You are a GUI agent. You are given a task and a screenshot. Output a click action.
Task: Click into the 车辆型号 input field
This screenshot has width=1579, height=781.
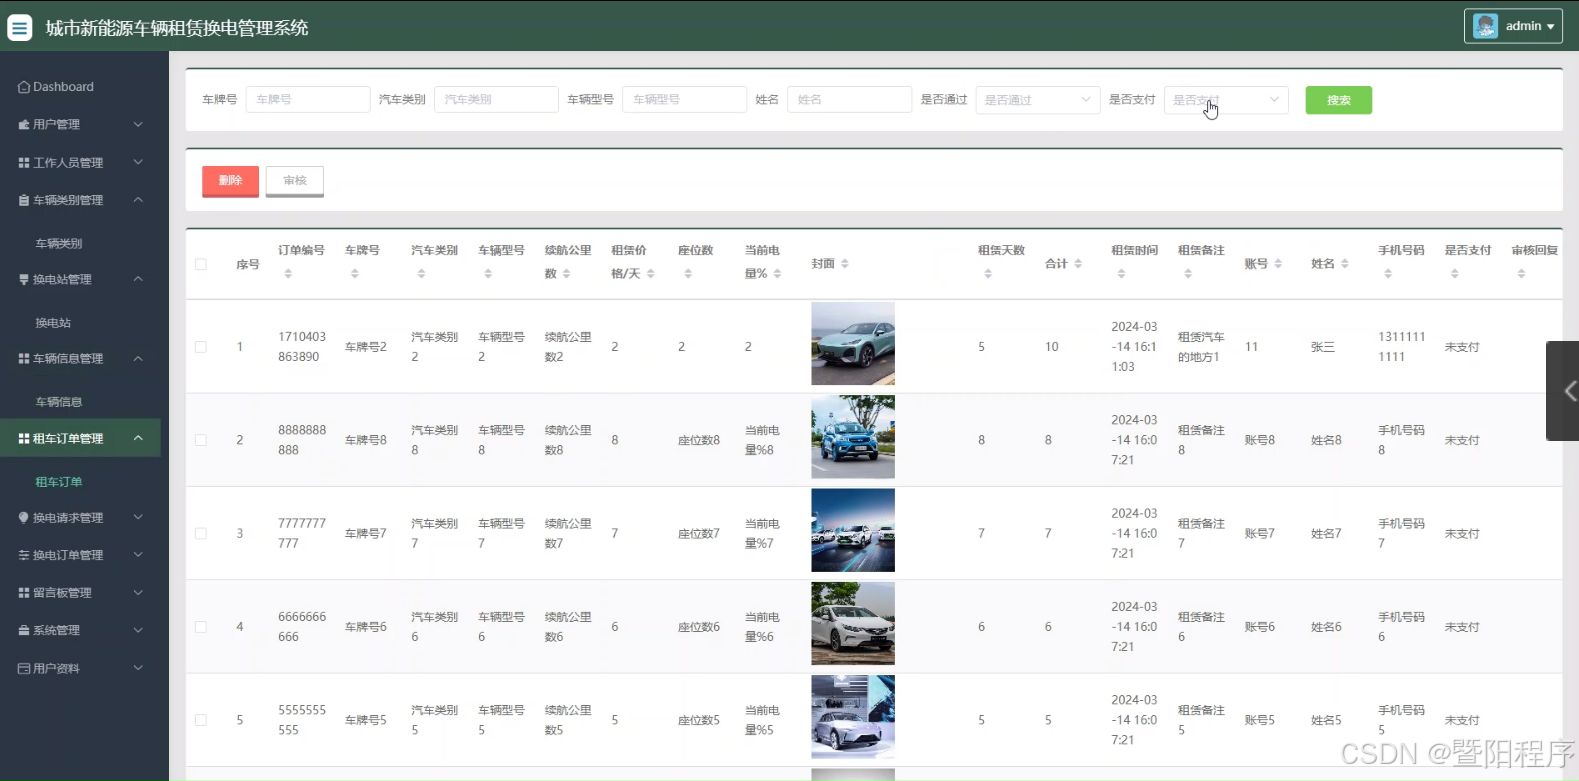point(685,100)
